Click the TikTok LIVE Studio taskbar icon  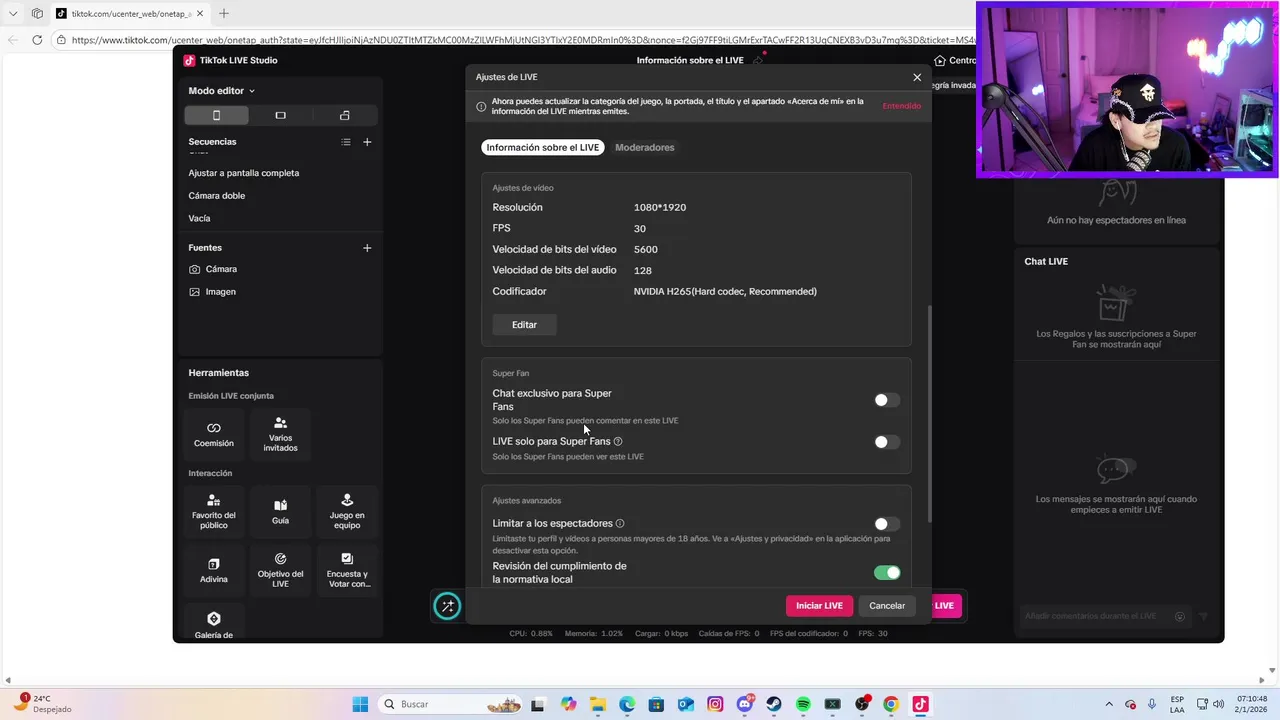coord(920,704)
